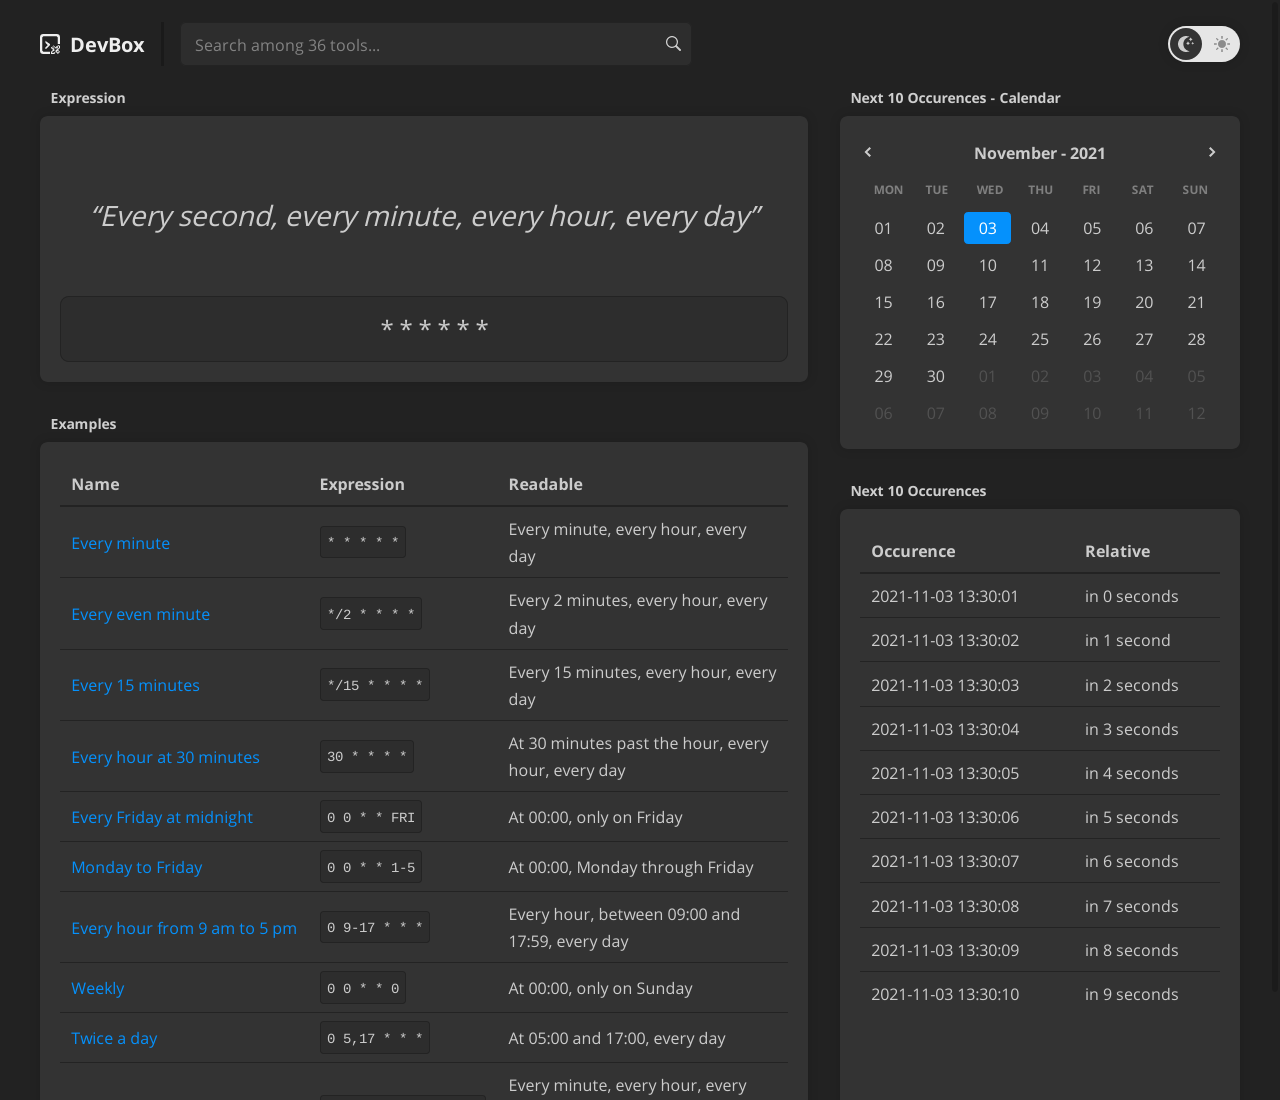Click the sun icon in theme switch

[x=1221, y=44]
